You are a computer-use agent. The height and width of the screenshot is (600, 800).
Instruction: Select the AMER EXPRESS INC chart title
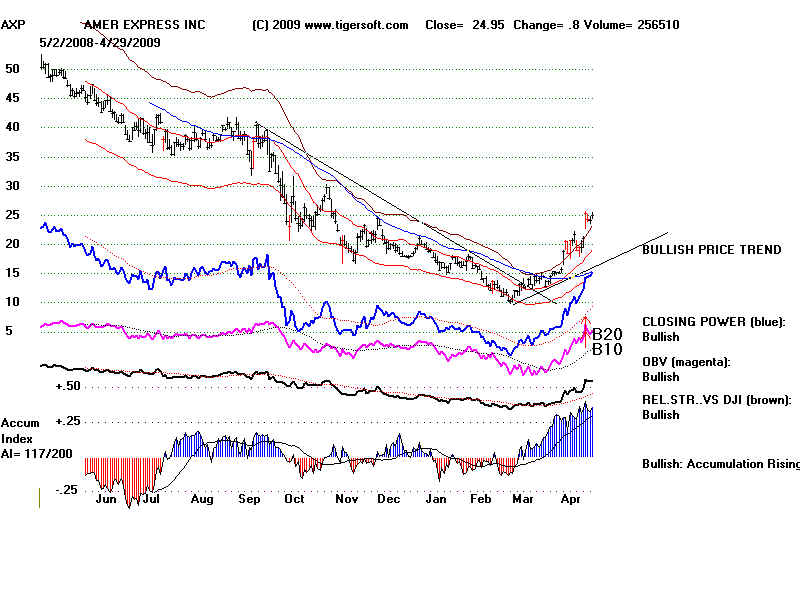tap(144, 24)
